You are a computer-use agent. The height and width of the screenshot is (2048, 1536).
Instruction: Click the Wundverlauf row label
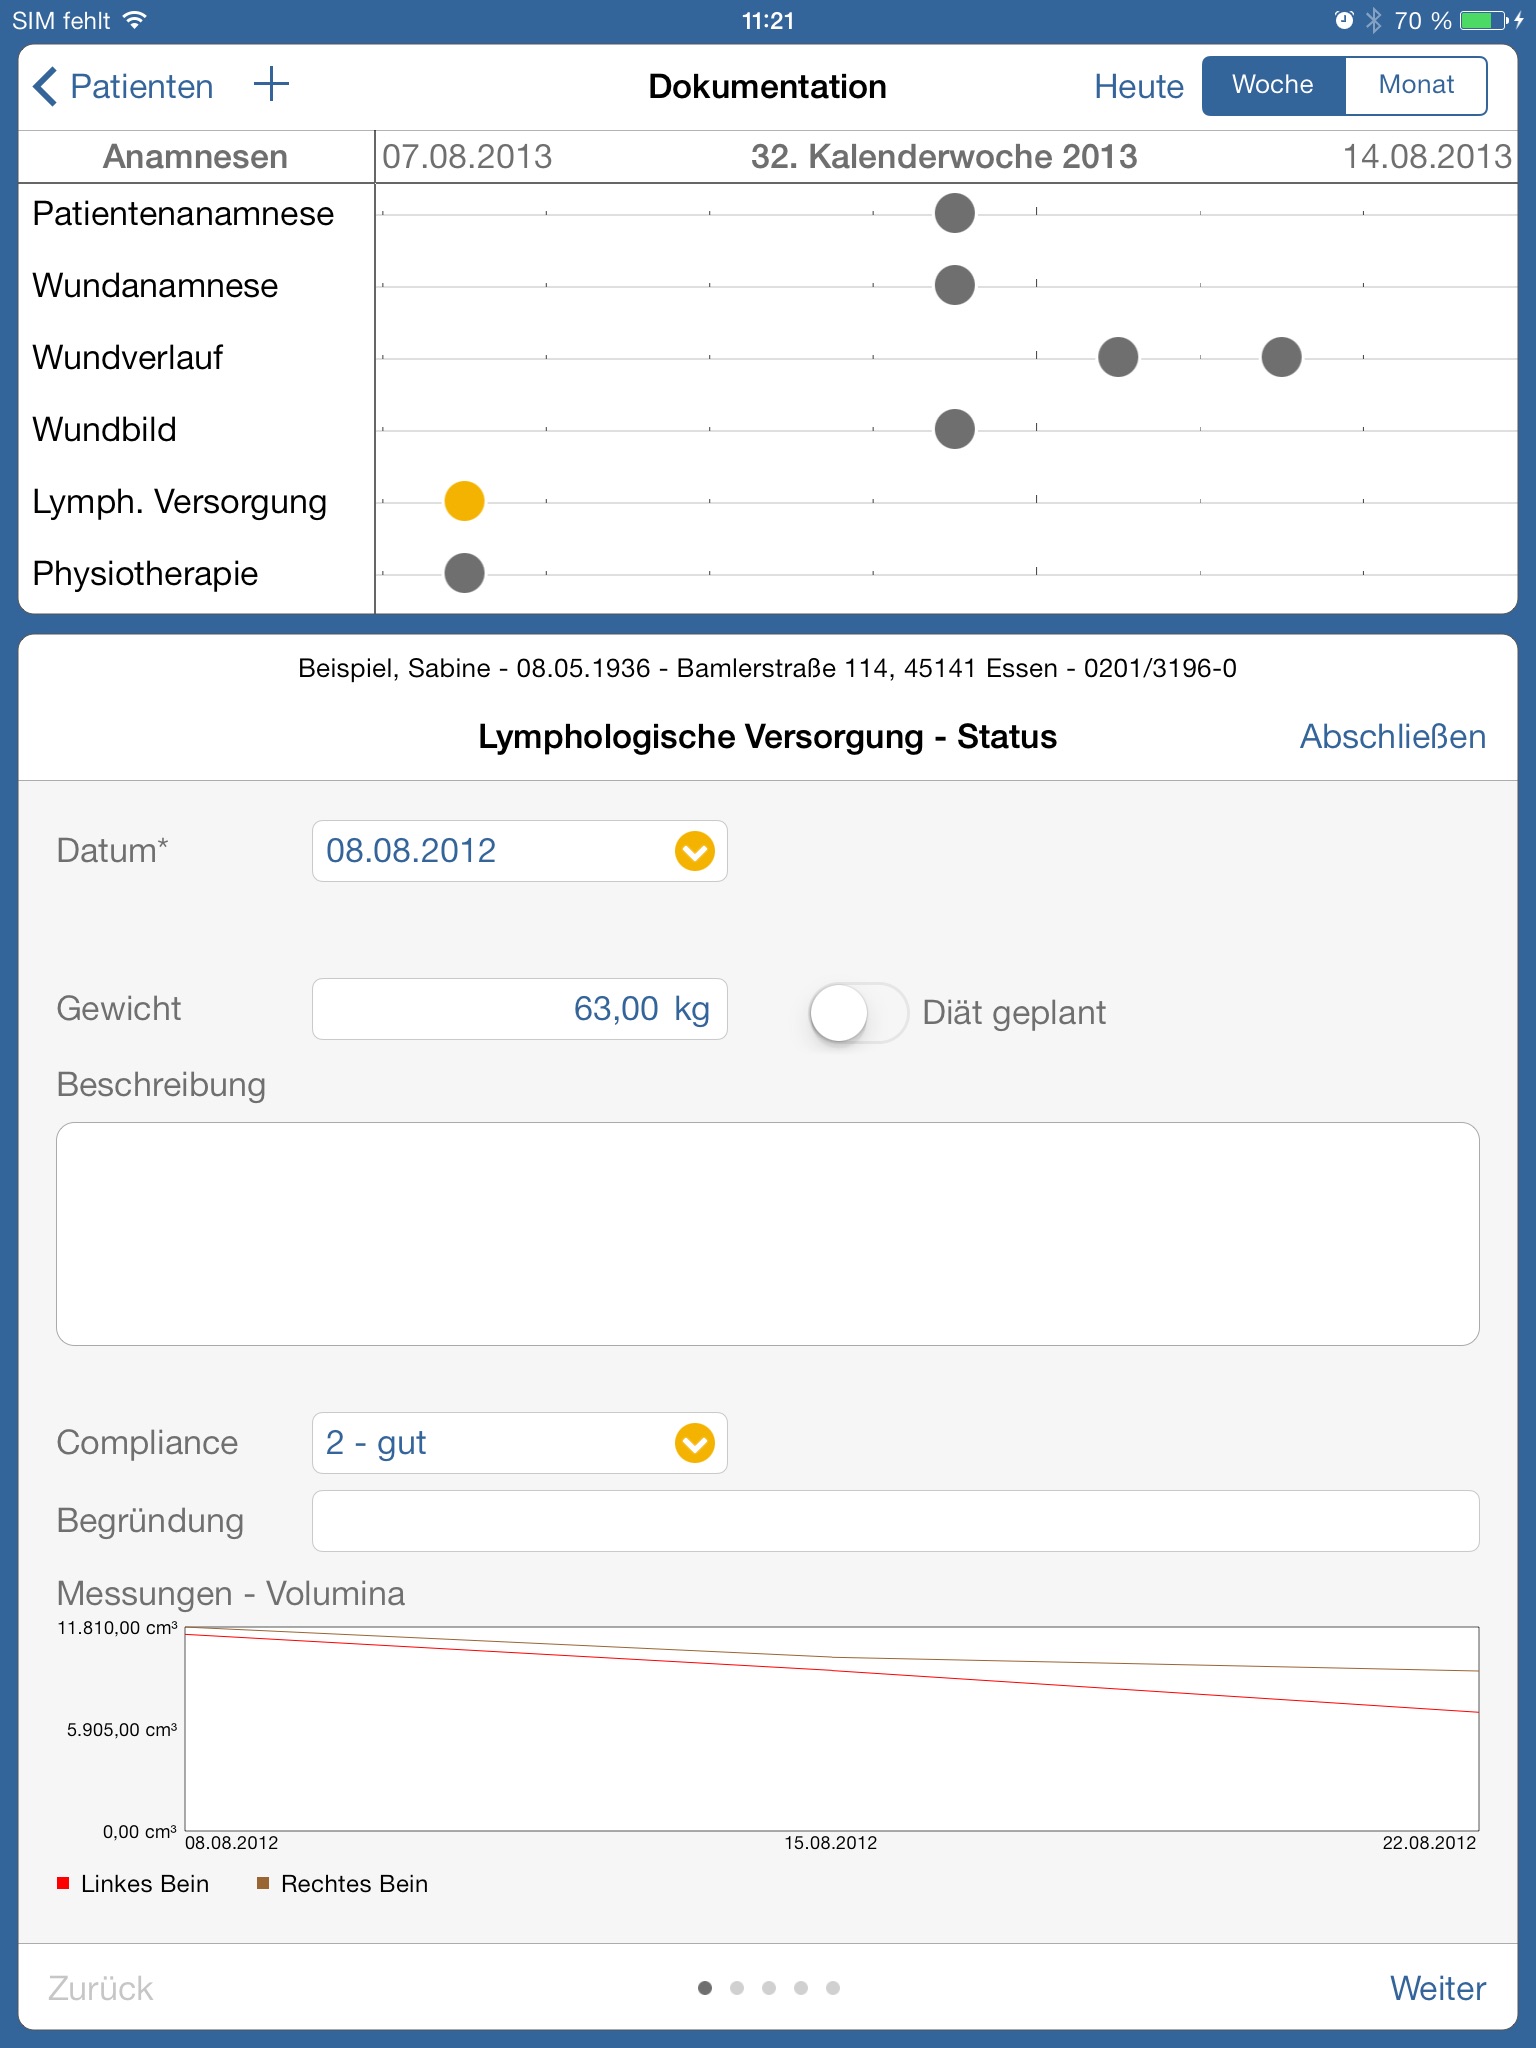[x=128, y=358]
